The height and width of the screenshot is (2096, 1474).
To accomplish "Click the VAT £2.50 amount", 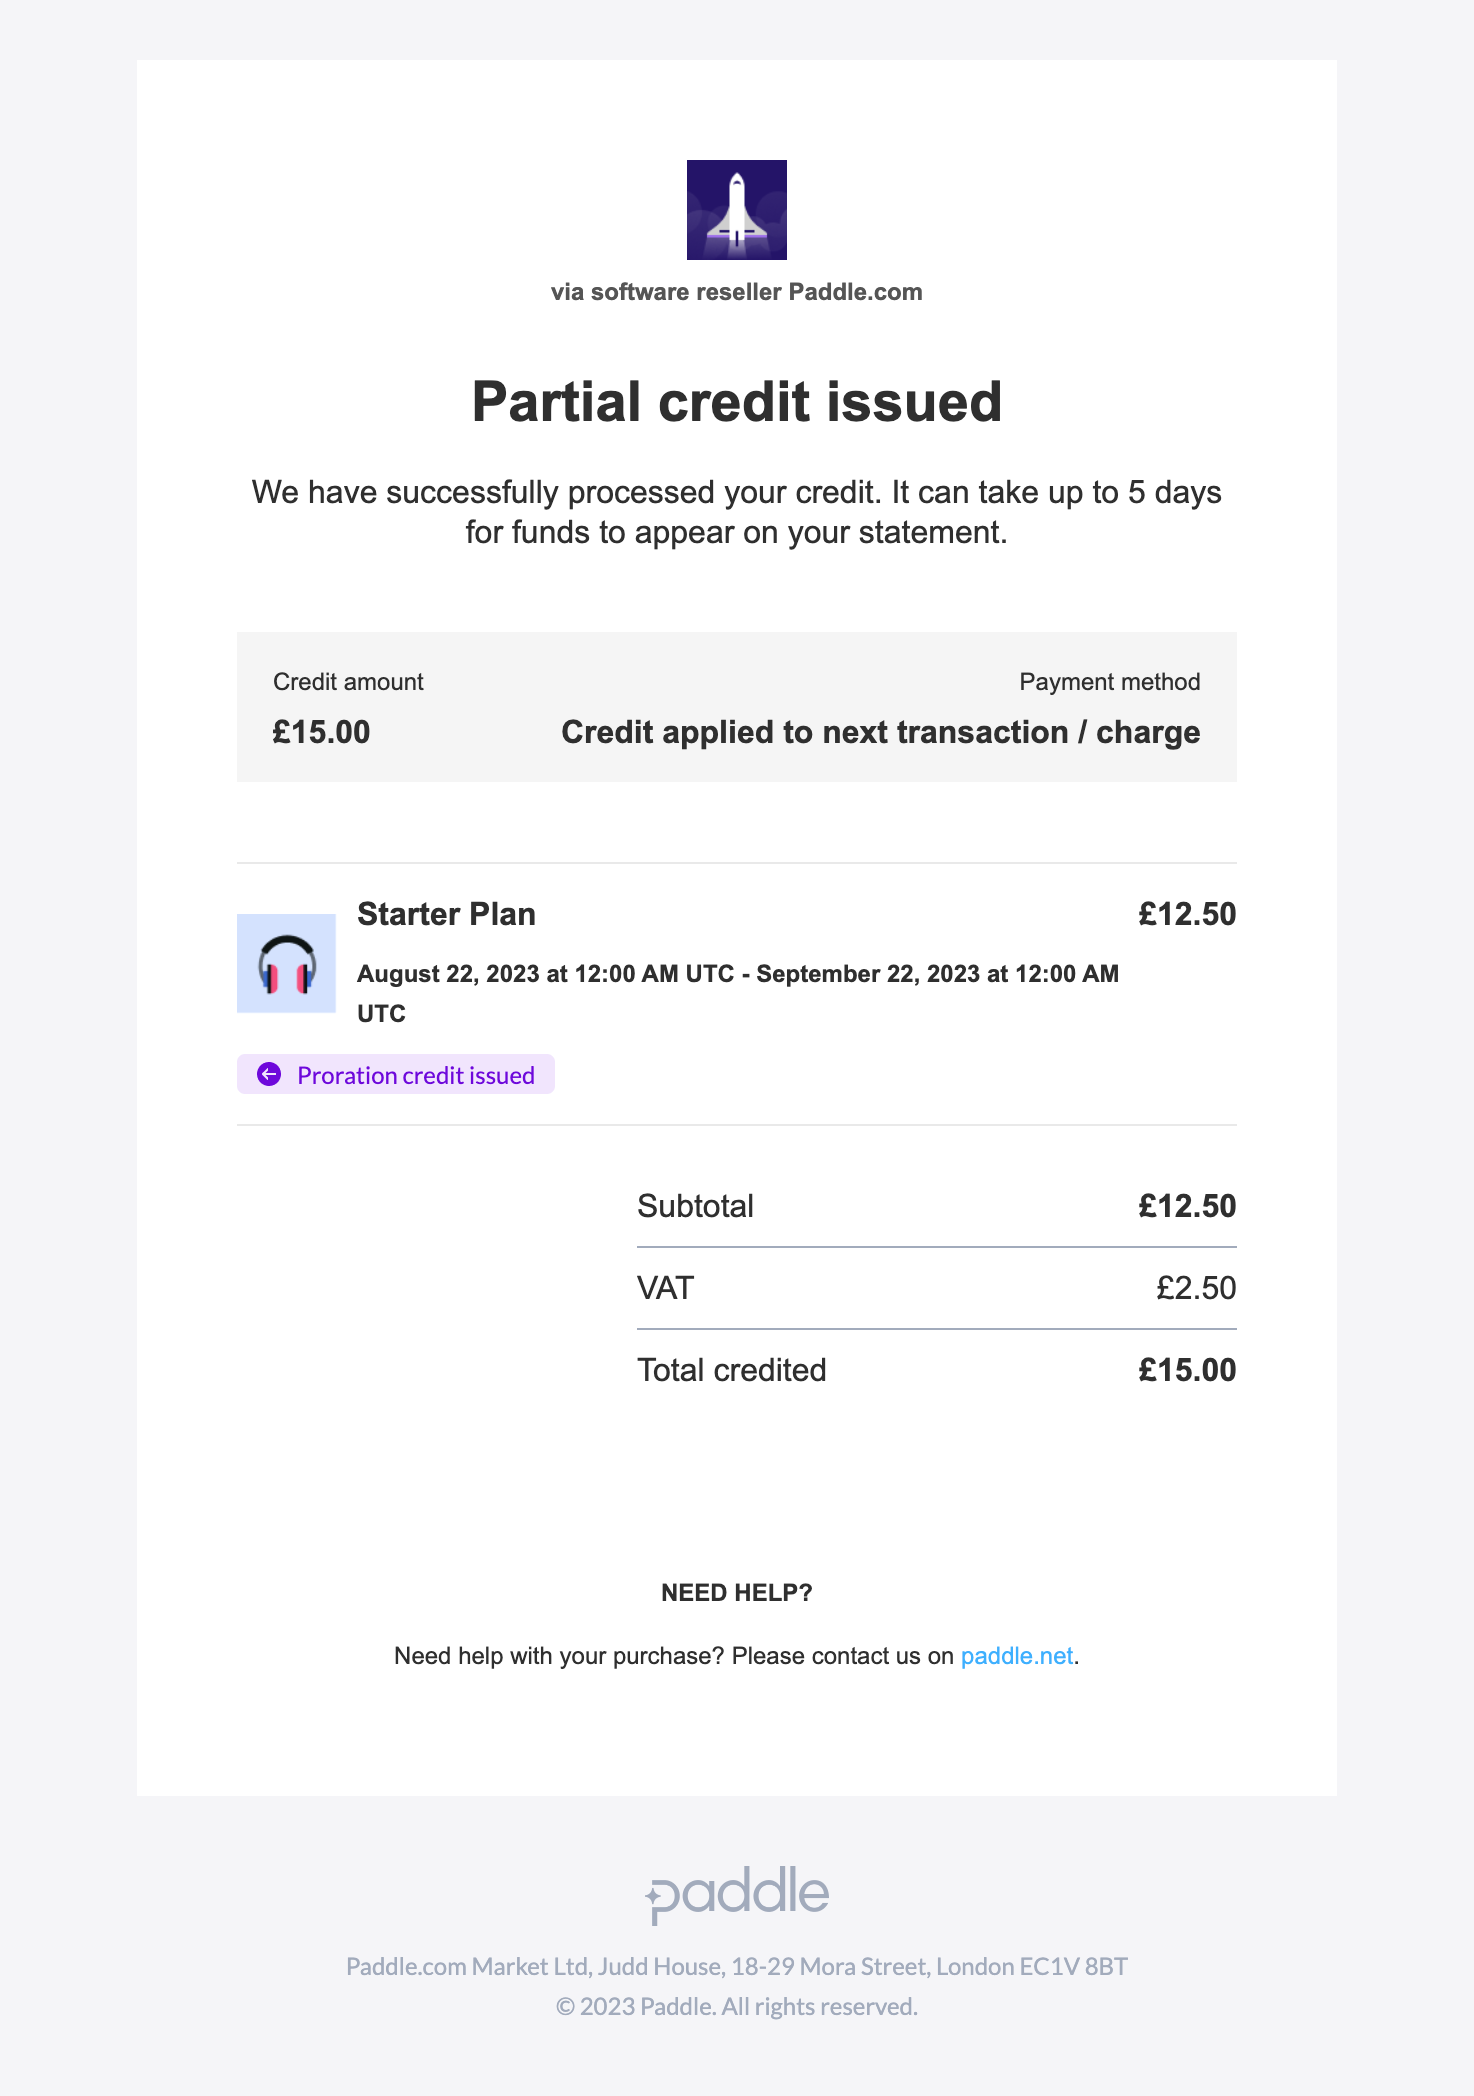I will click(1196, 1288).
